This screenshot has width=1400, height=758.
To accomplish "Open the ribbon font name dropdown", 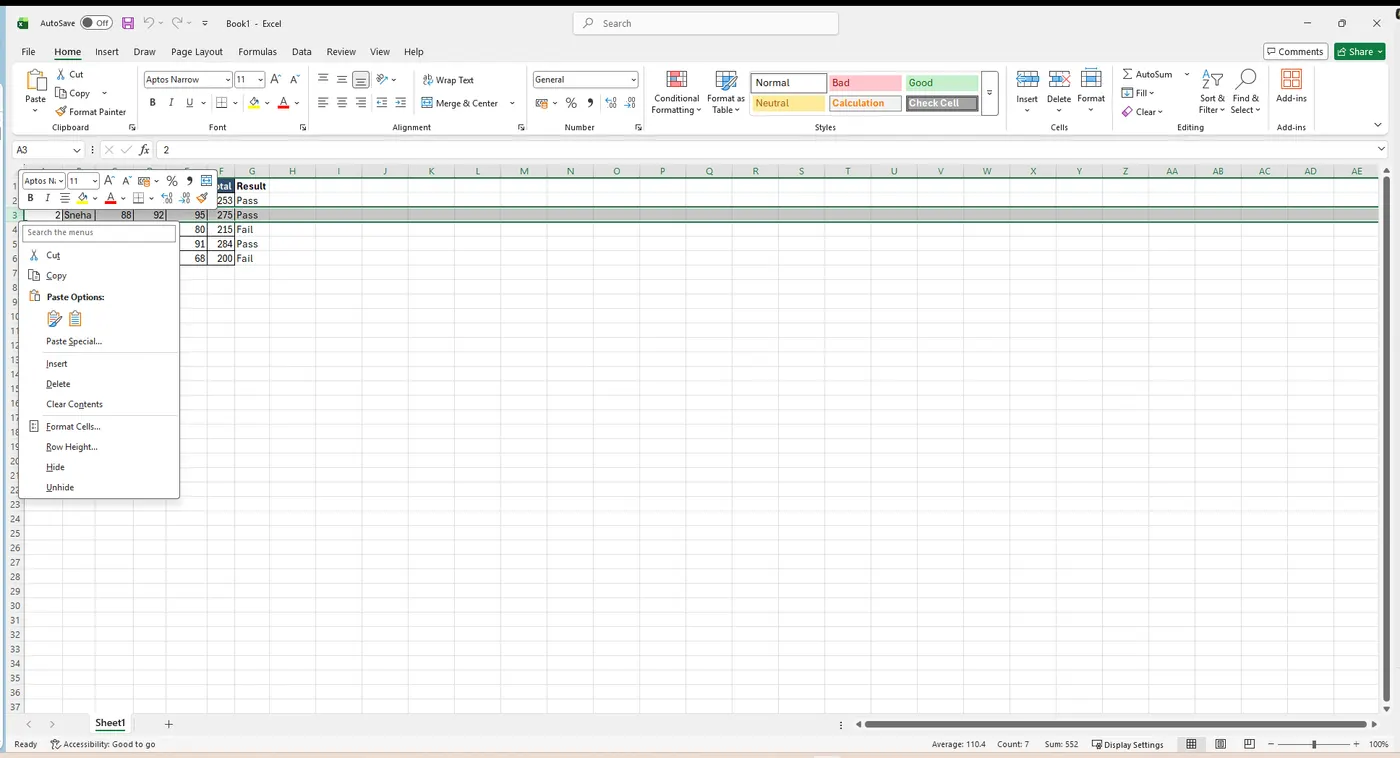I will (x=228, y=79).
